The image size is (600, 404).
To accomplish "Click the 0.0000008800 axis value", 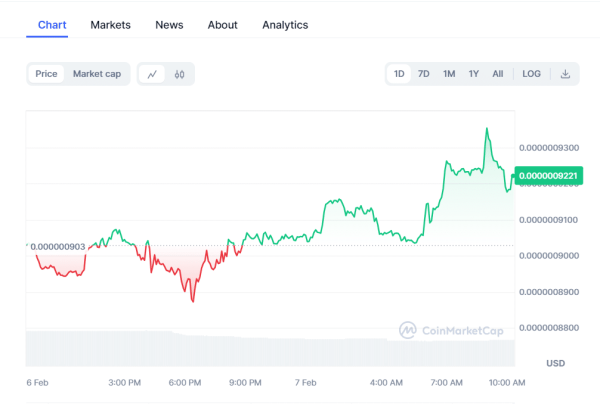I will (x=549, y=328).
